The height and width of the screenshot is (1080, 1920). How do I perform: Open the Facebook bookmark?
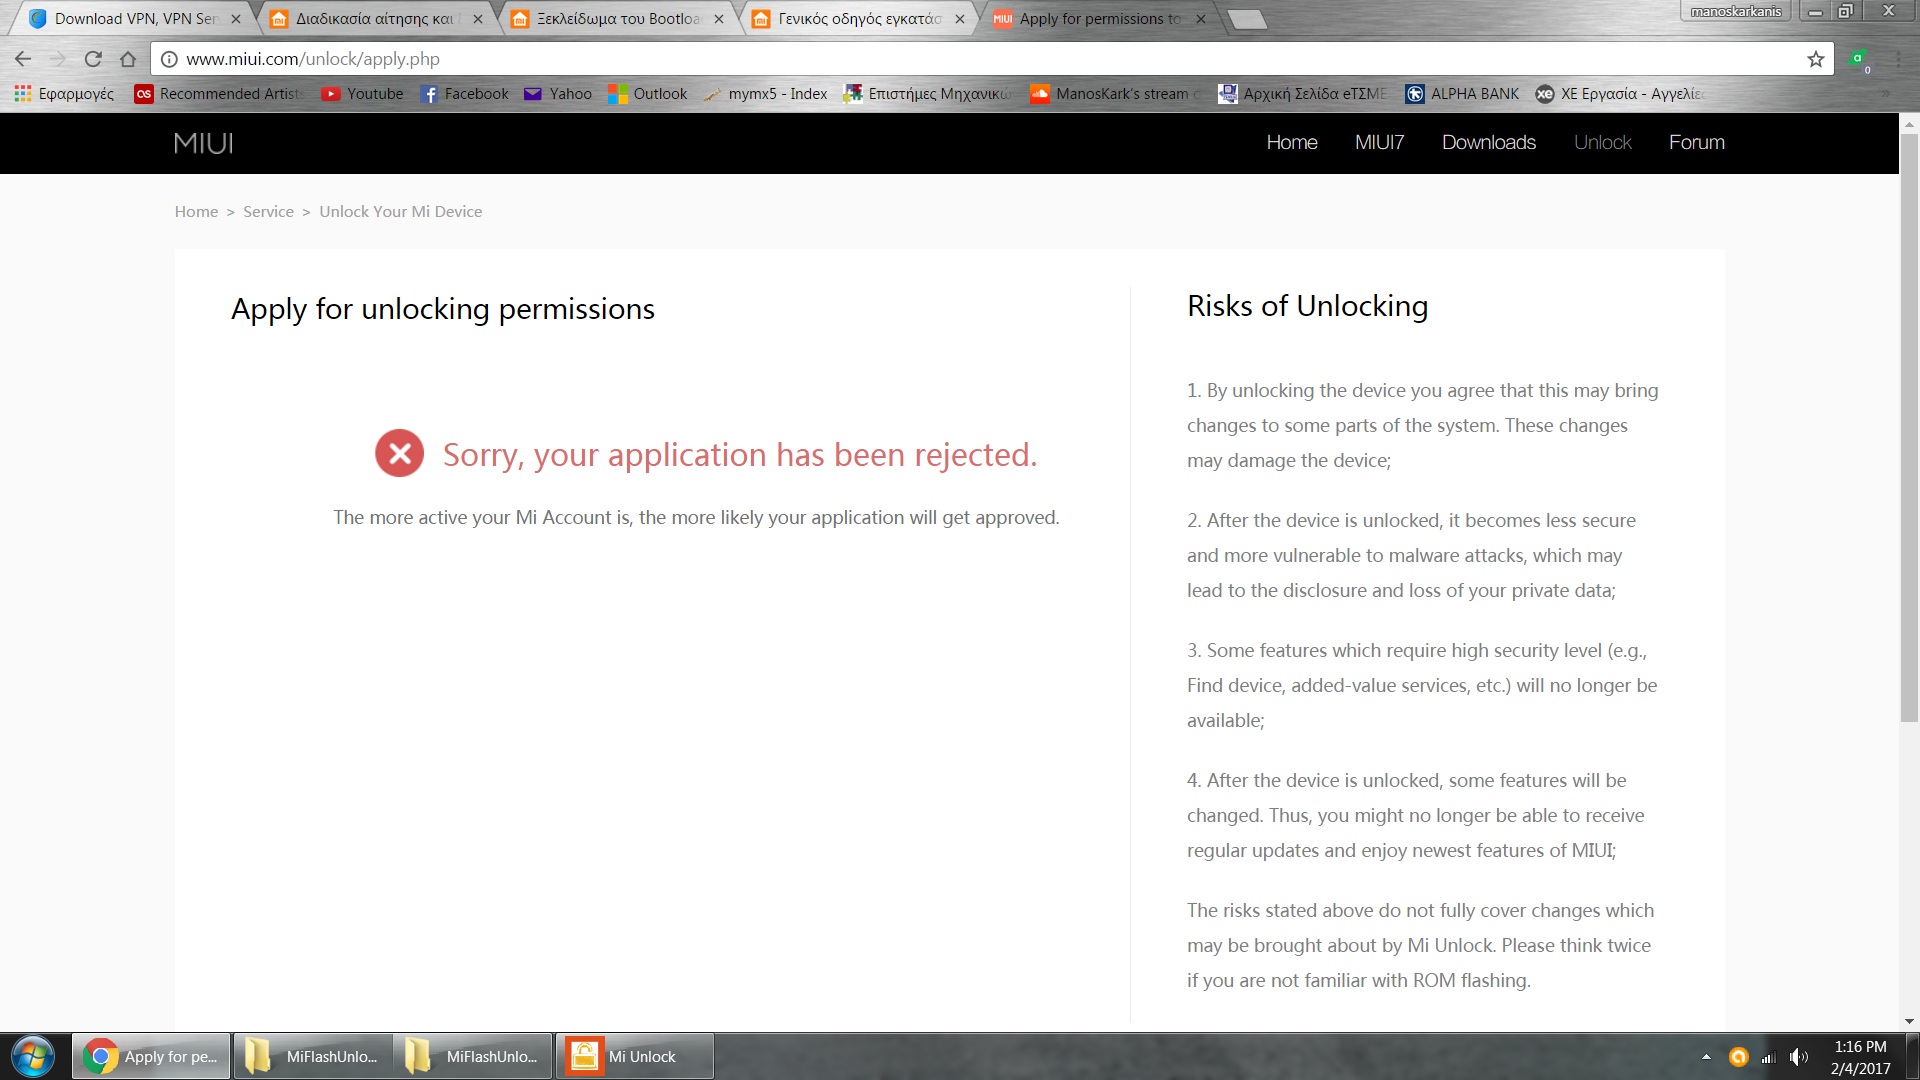[465, 94]
